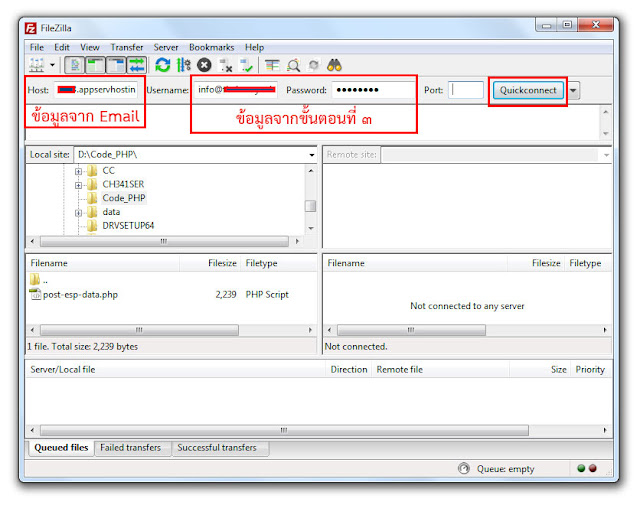Search for files with binoculars icon
Viewport: 640px width, 505px height.
click(x=334, y=65)
